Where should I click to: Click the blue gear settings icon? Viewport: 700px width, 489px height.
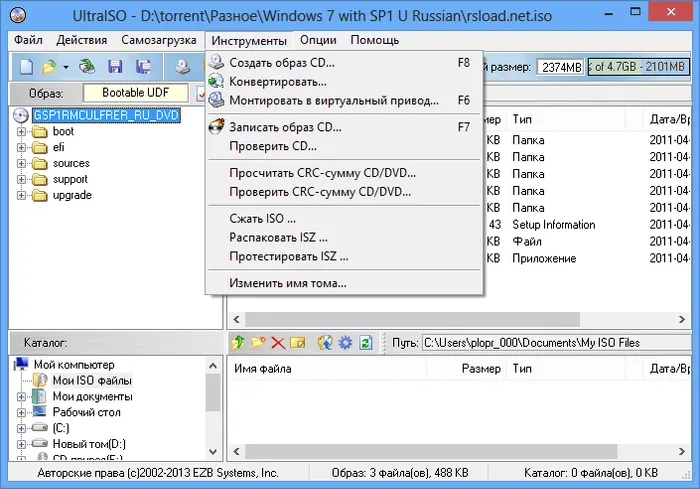(x=345, y=343)
